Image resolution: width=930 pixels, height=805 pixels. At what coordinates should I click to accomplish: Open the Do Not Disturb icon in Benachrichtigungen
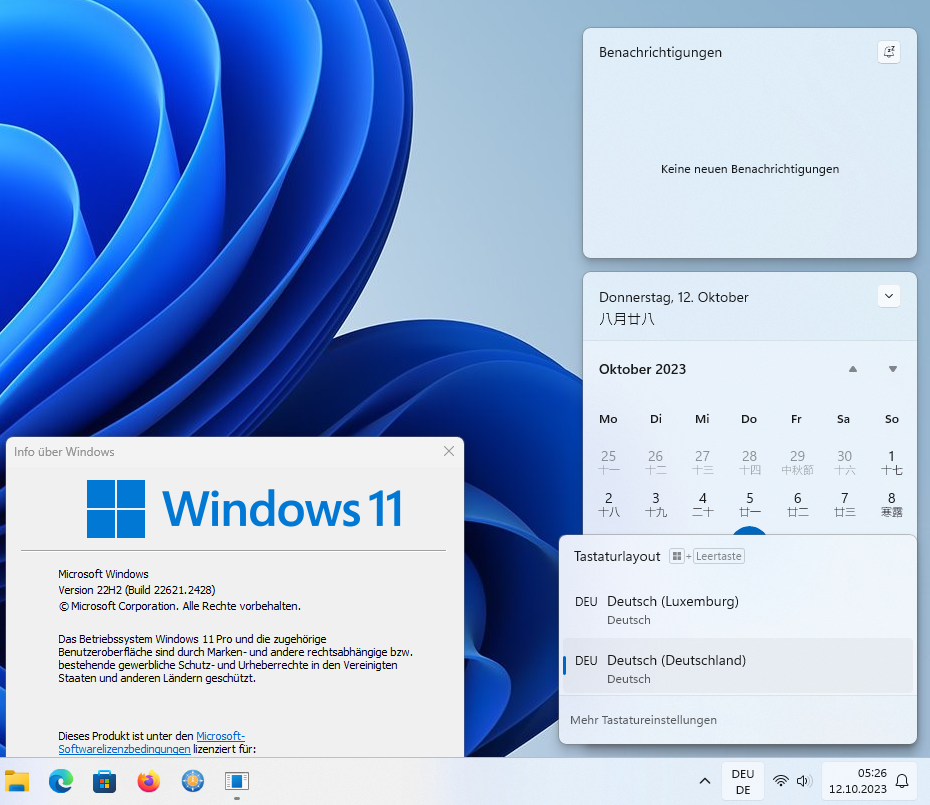(888, 52)
